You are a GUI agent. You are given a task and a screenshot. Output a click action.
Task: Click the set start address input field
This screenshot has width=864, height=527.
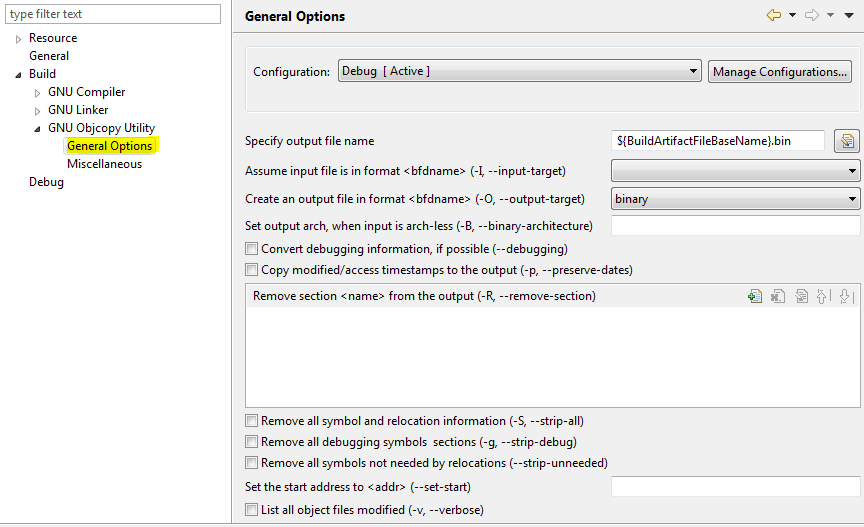point(735,487)
